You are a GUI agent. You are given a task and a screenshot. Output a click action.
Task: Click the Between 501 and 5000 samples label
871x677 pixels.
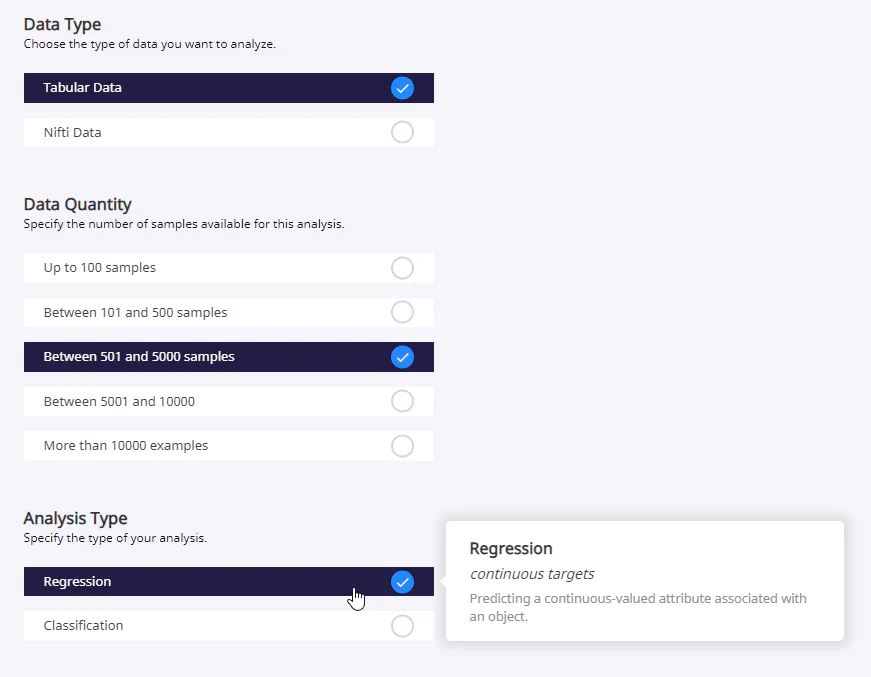coord(139,356)
